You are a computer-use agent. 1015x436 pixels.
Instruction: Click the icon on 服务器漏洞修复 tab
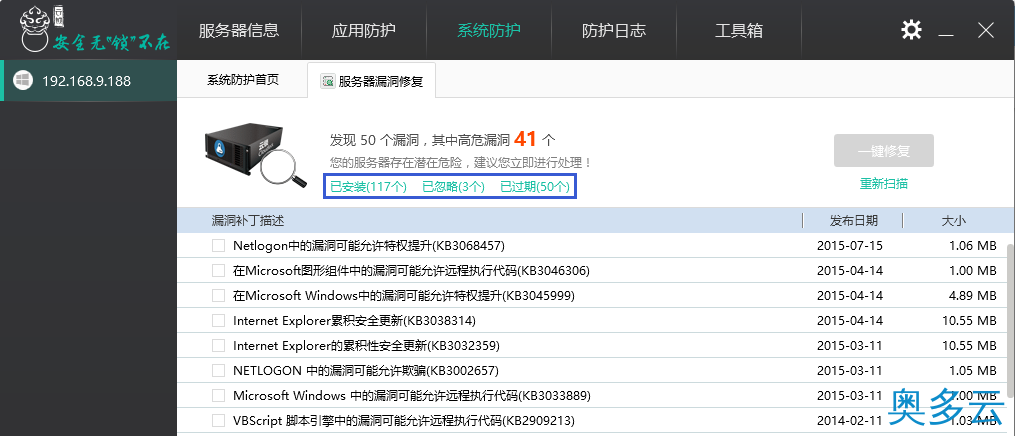[328, 82]
